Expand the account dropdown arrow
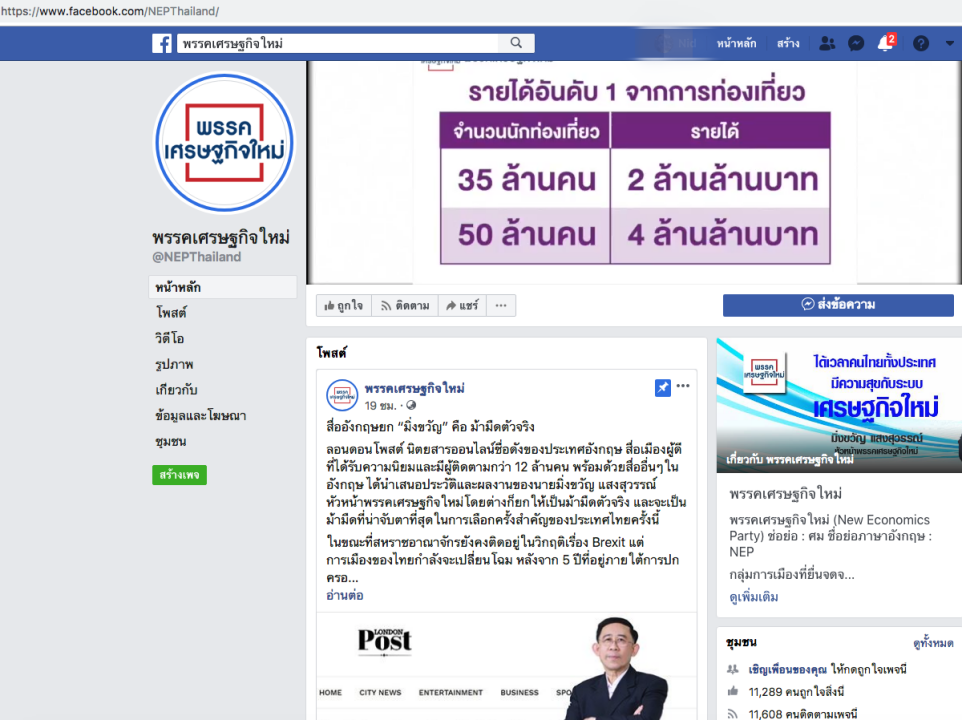Viewport: 962px width, 720px height. [949, 44]
